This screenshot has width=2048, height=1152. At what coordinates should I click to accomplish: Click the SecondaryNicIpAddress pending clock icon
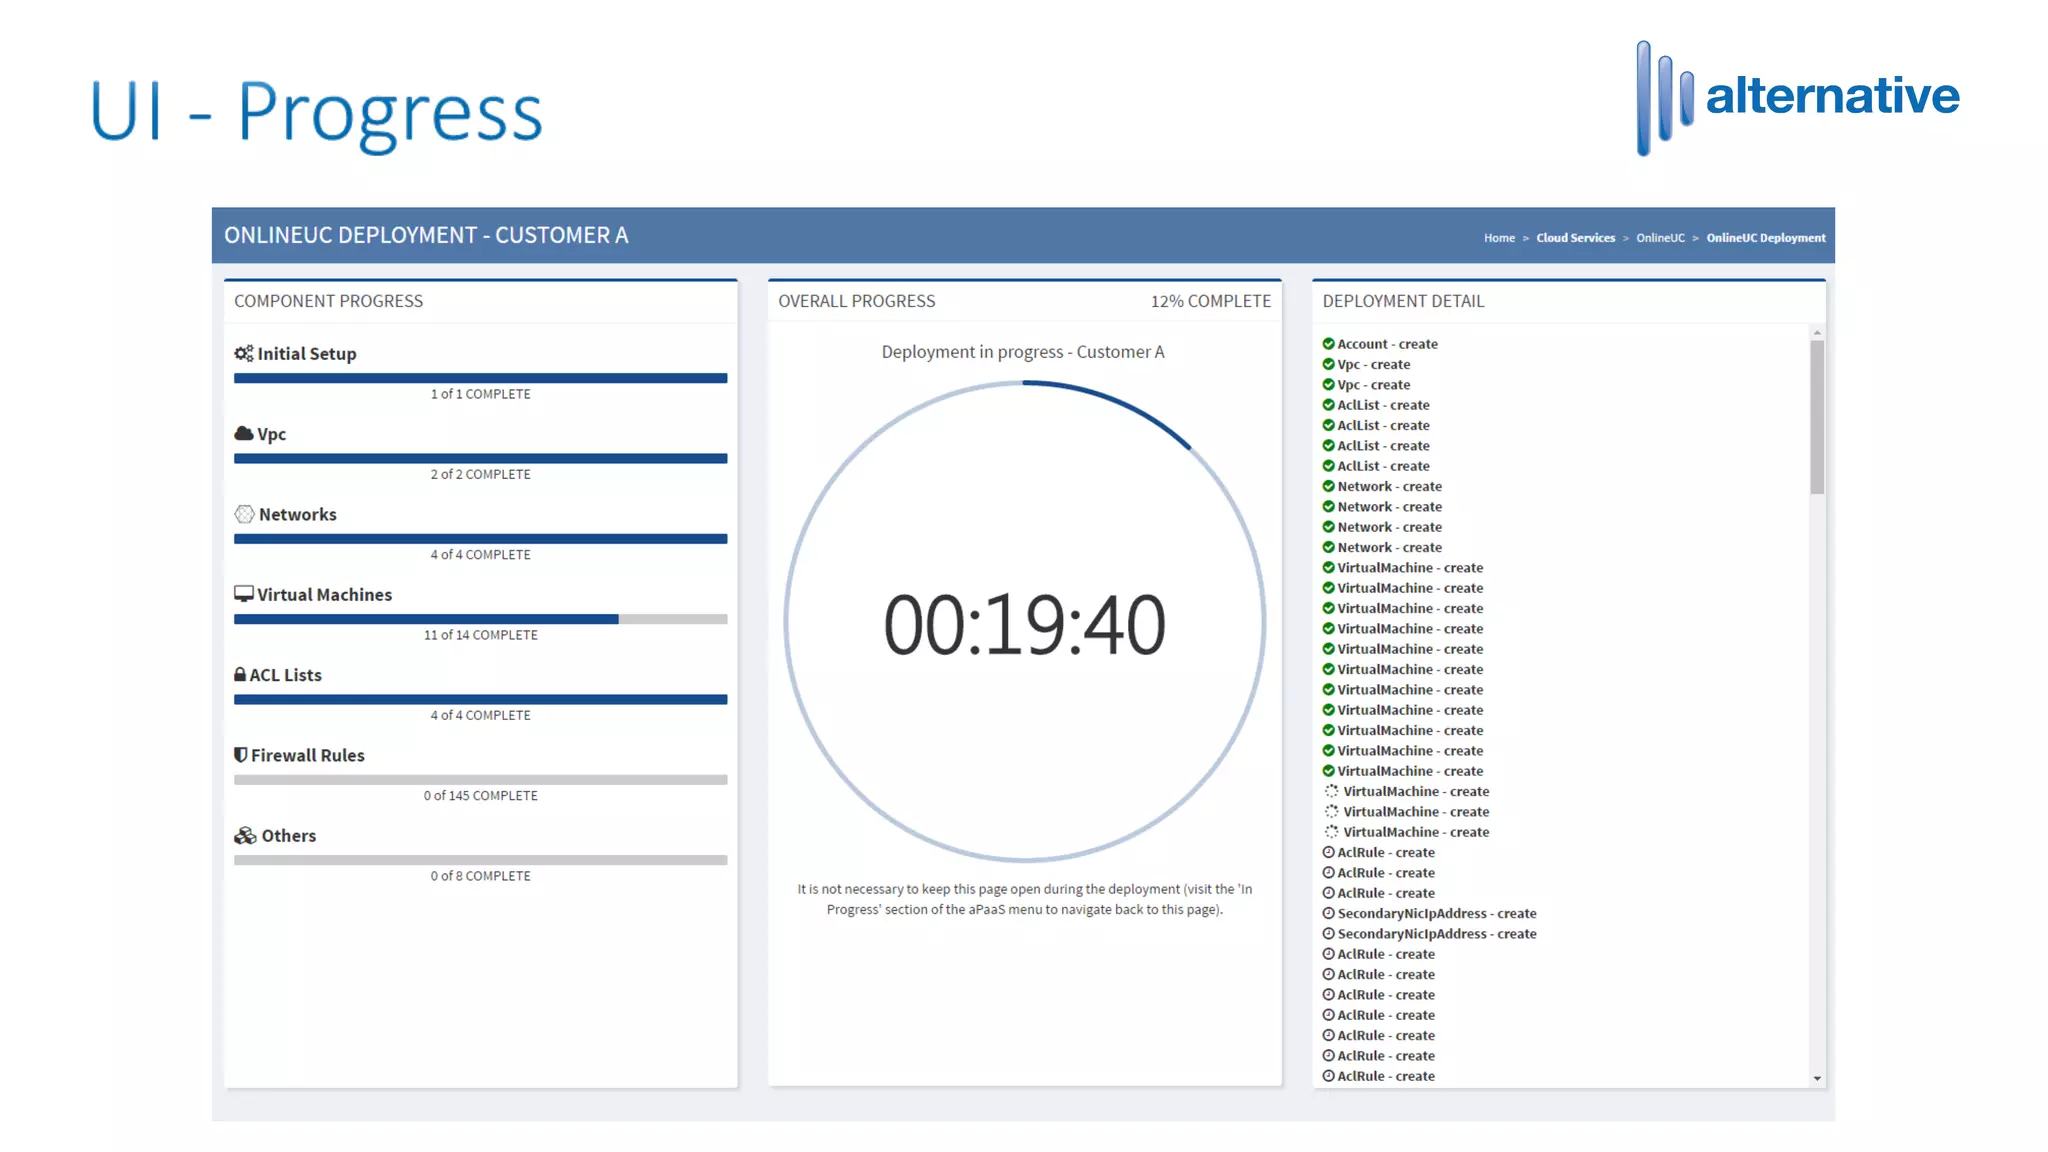coord(1328,913)
